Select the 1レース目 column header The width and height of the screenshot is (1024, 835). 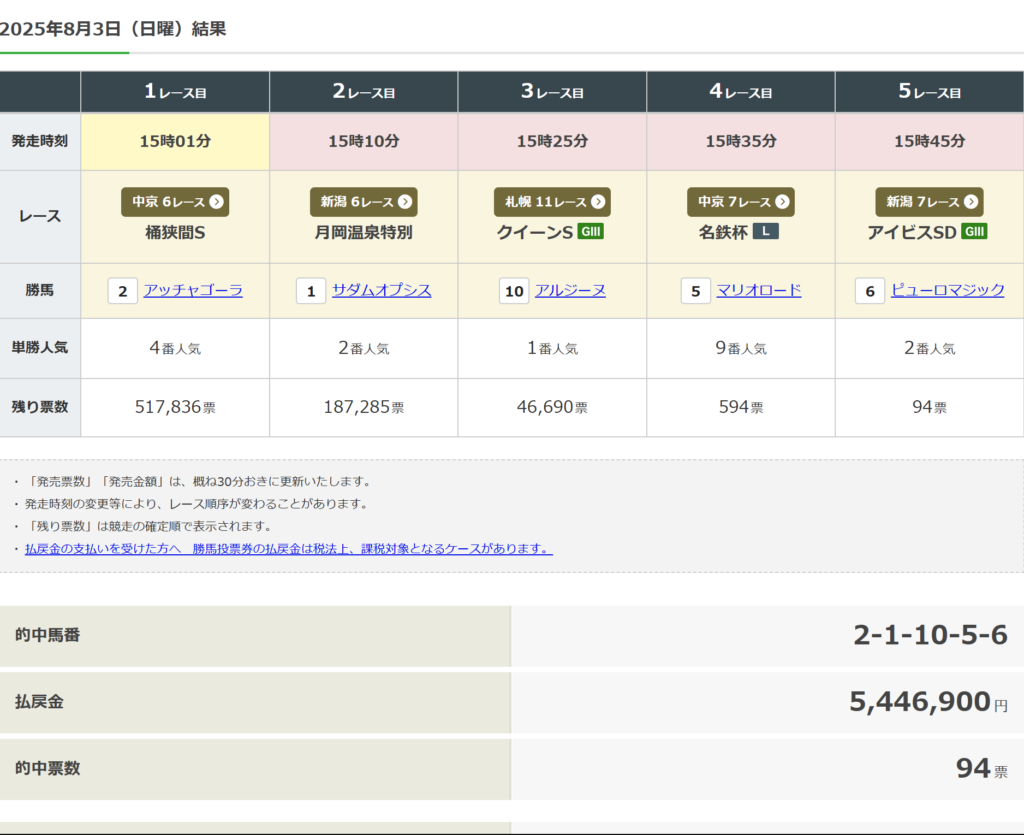coord(175,92)
